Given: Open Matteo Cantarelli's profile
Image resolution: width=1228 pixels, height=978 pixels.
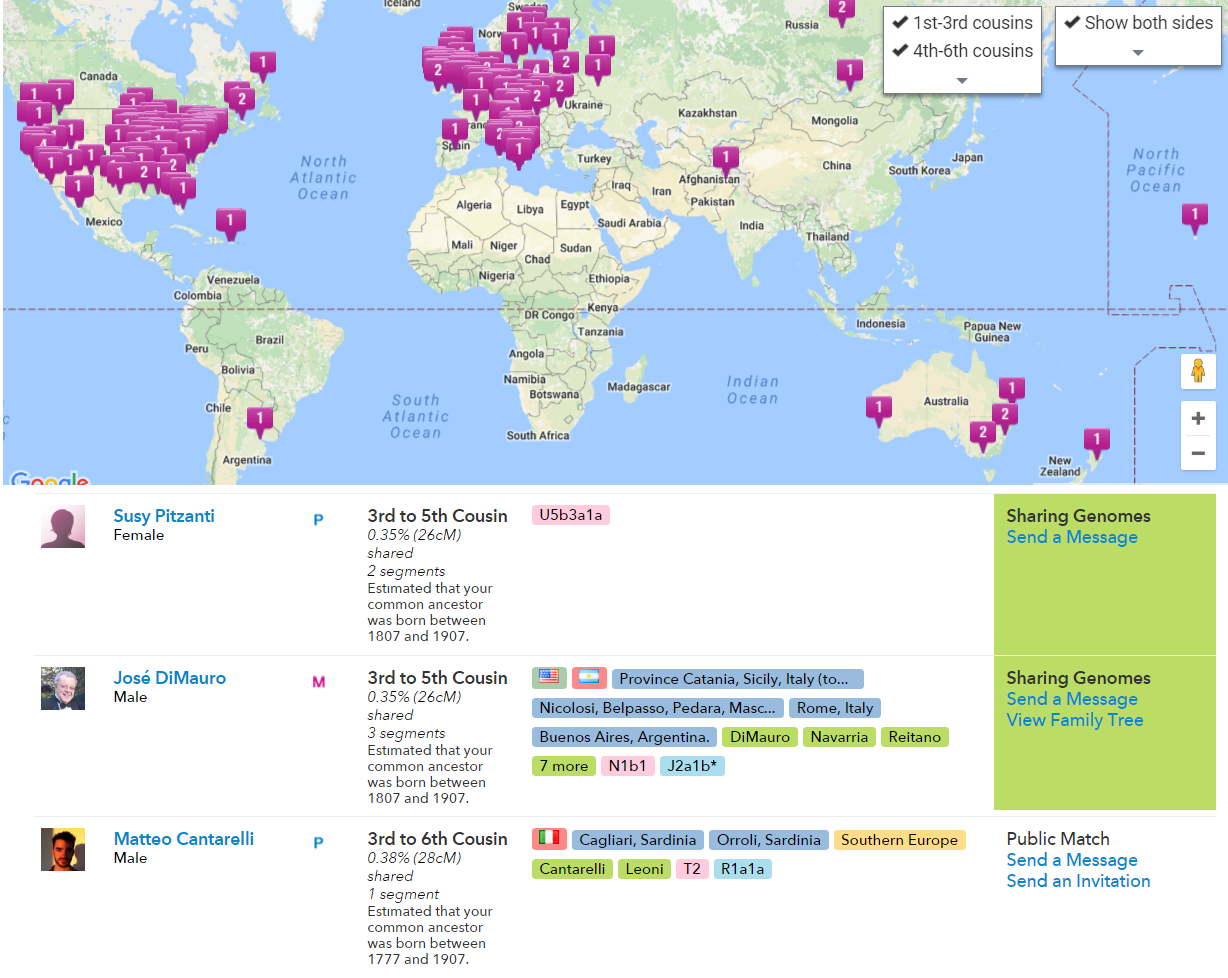Looking at the screenshot, I should pos(184,839).
